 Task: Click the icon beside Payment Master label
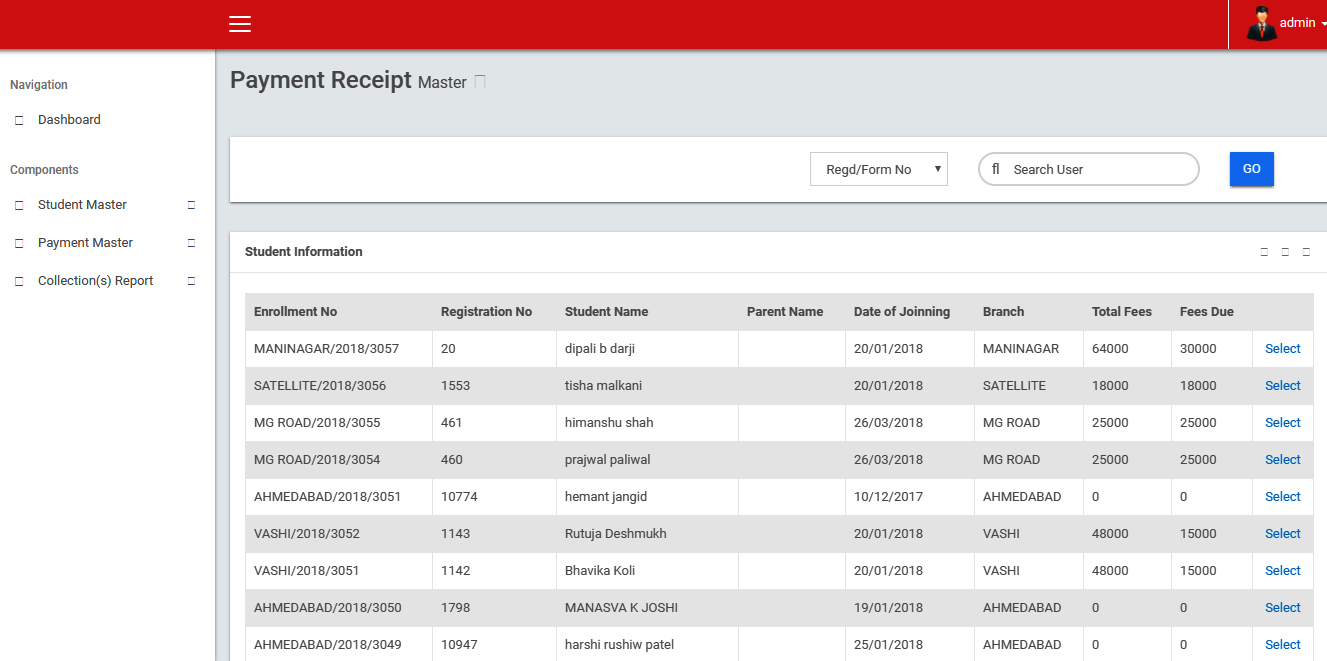click(19, 243)
